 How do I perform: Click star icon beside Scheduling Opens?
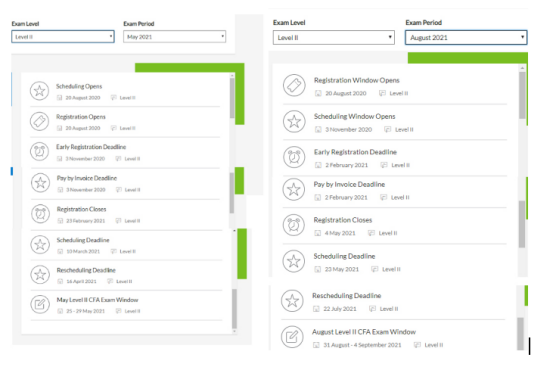point(40,91)
